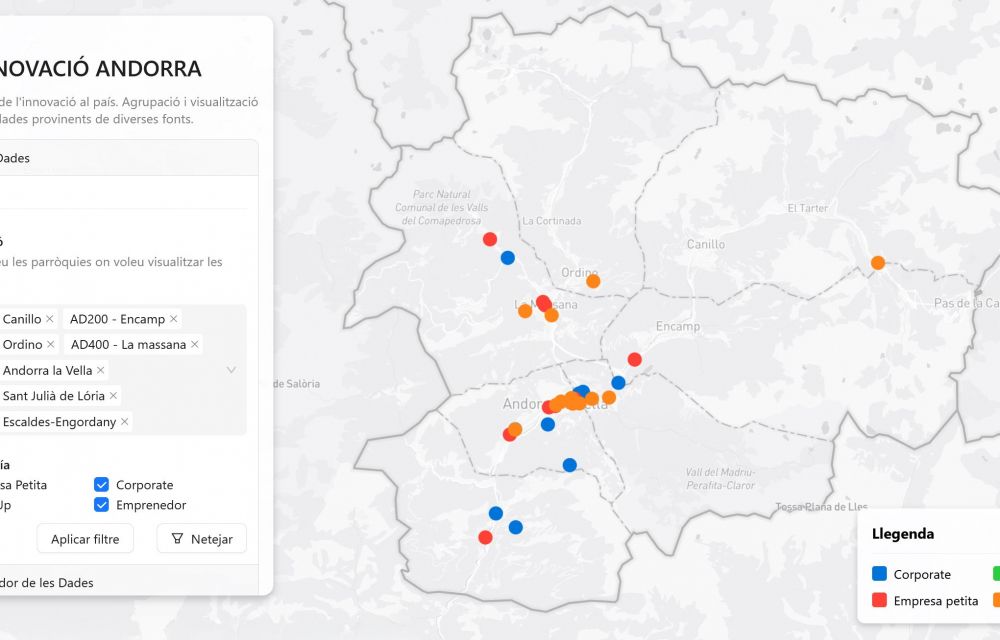Click the red Empresa petita legend swatch

(880, 601)
